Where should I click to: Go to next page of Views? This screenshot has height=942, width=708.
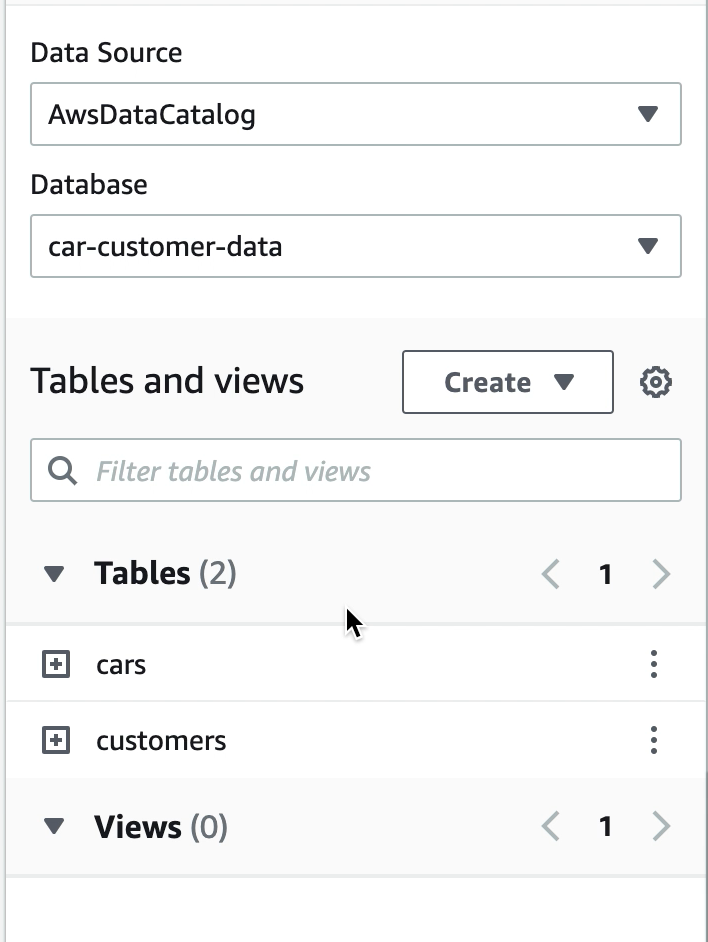pos(660,827)
